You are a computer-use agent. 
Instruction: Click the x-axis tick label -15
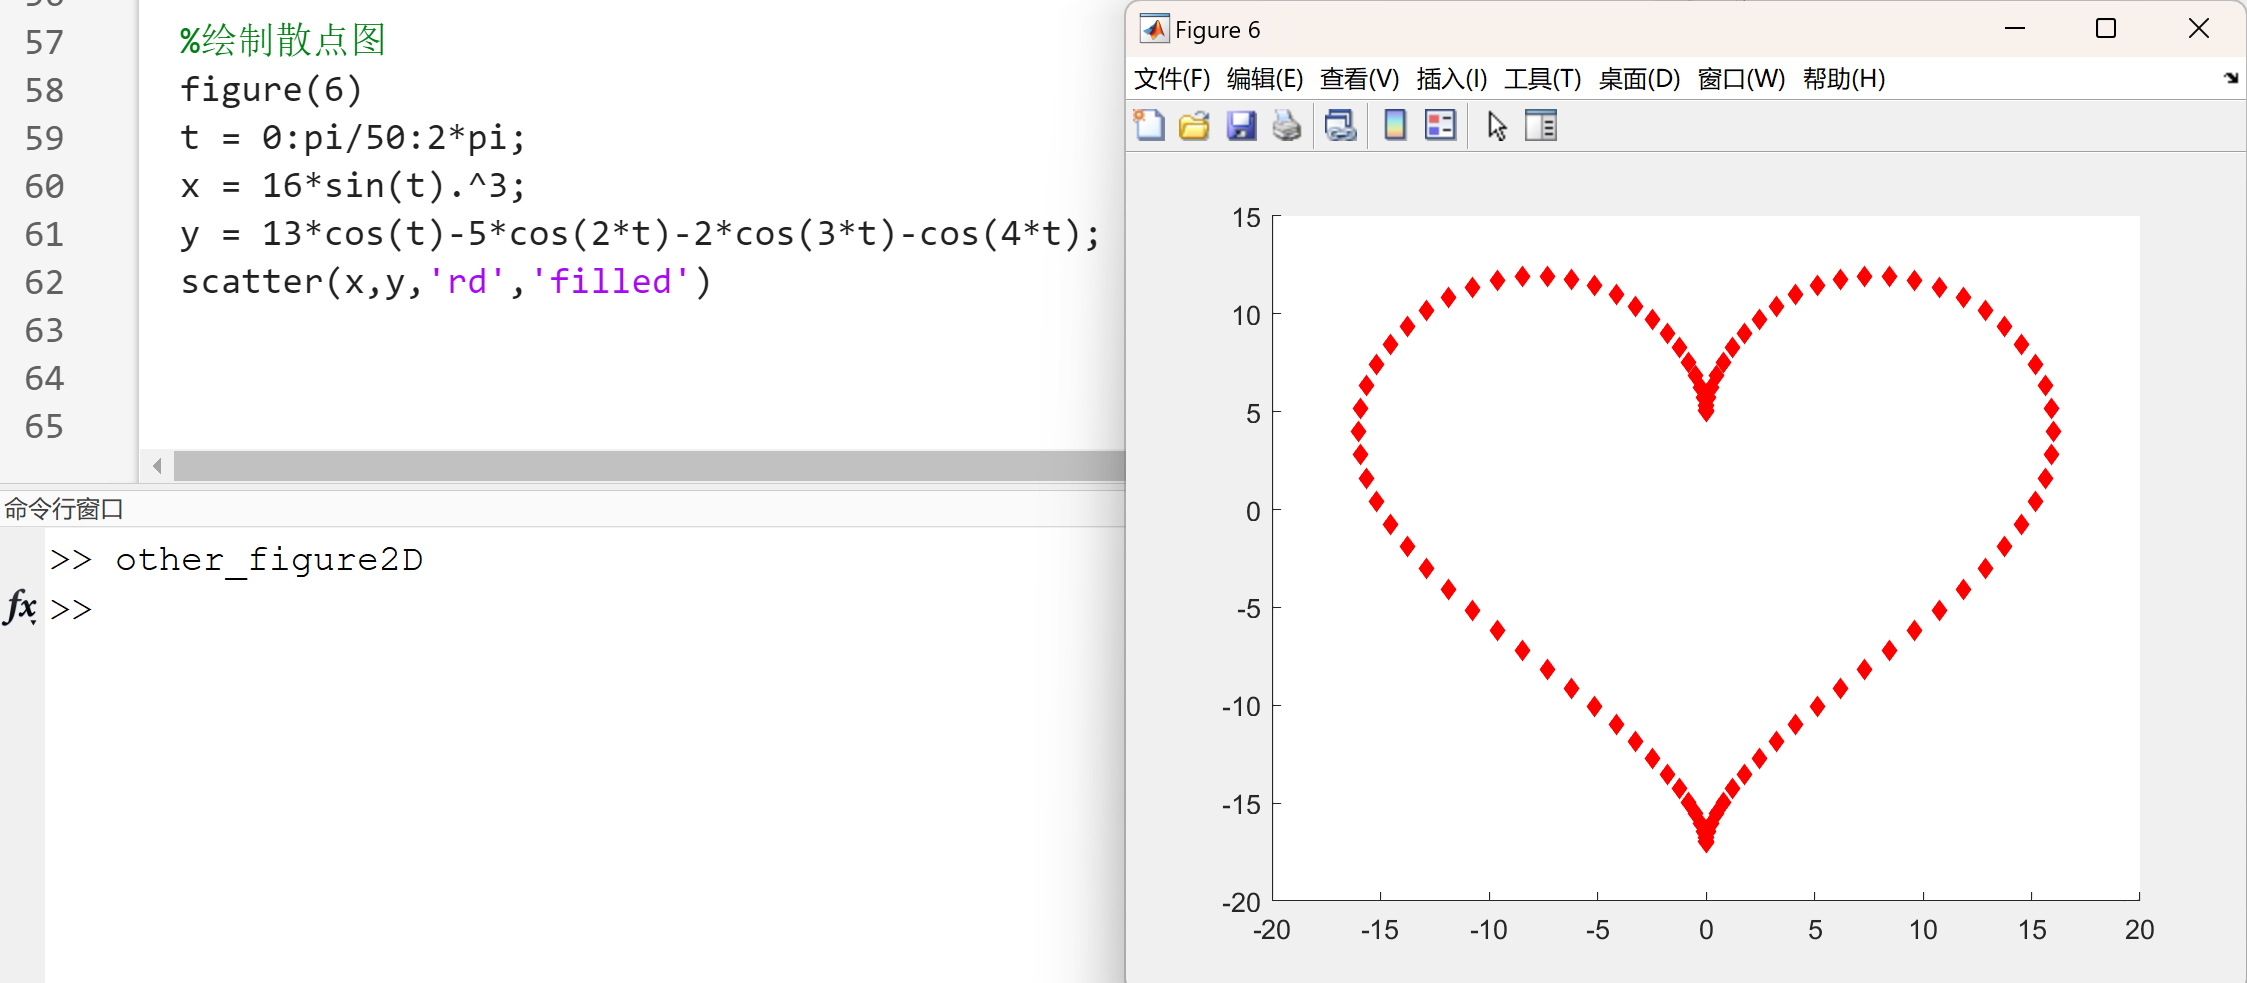pyautogui.click(x=1380, y=930)
